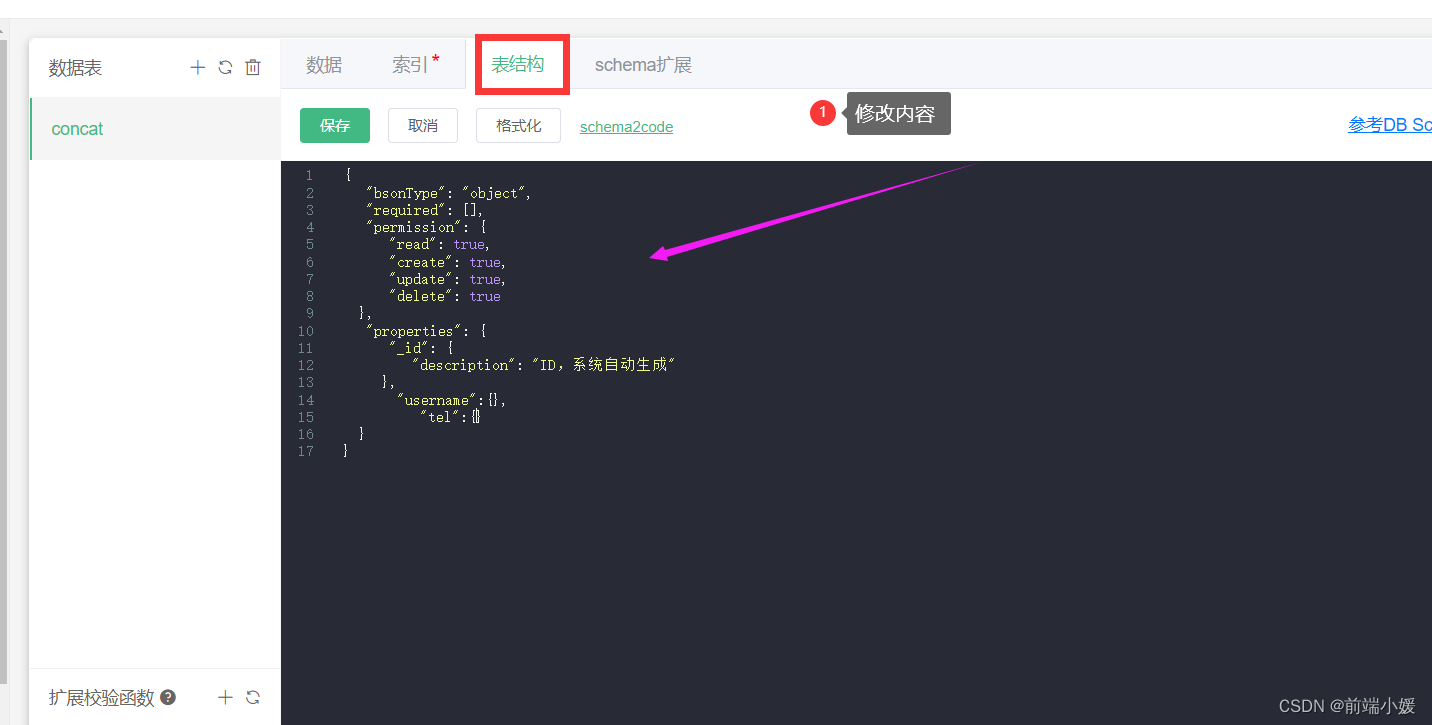
Task: Refresh the data table list
Action: 225,68
